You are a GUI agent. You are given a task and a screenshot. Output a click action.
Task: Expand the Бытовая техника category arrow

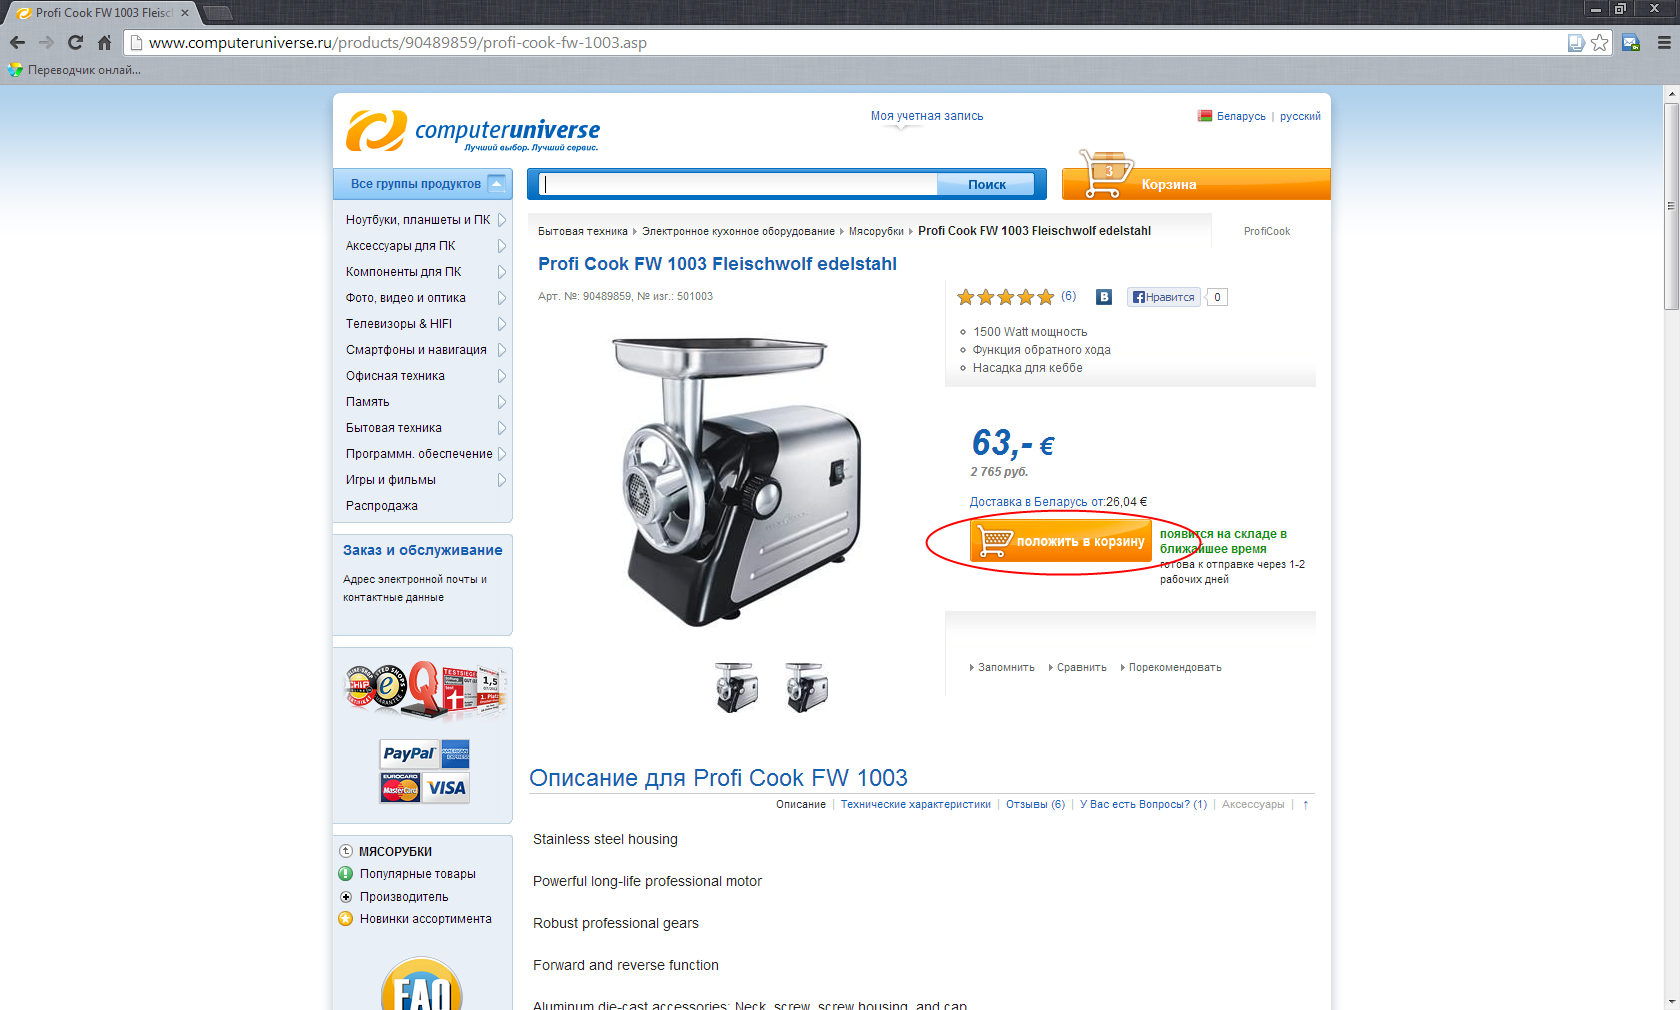click(x=501, y=428)
